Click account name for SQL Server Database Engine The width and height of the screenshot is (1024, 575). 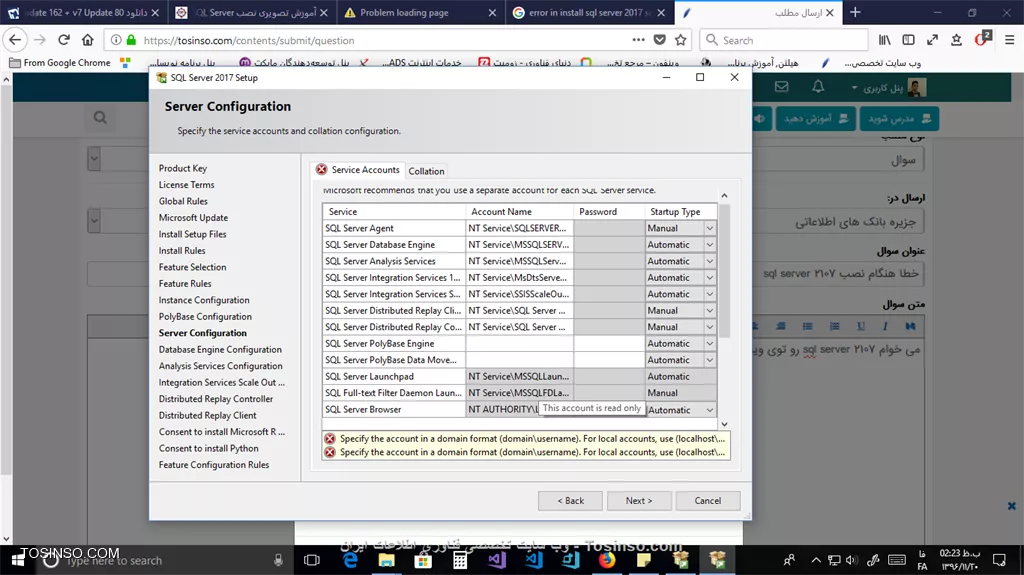pyautogui.click(x=519, y=244)
